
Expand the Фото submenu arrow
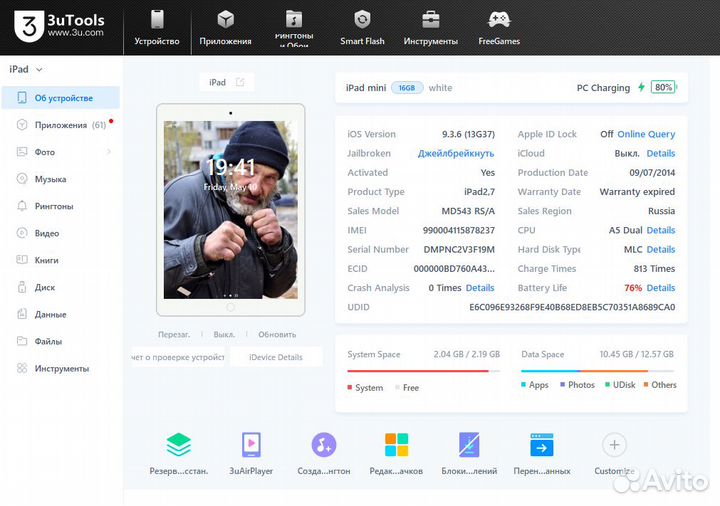point(109,152)
